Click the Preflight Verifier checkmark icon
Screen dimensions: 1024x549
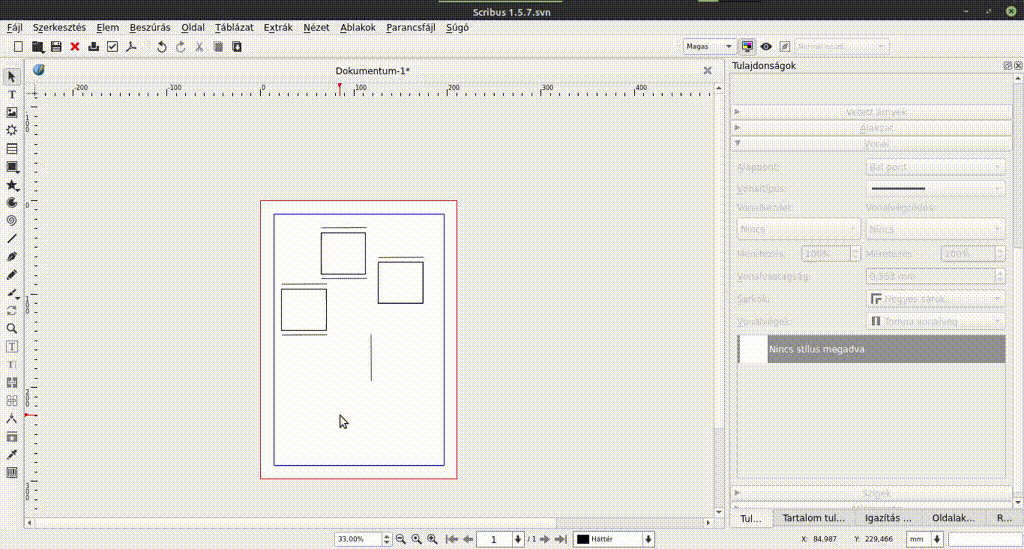coord(112,47)
